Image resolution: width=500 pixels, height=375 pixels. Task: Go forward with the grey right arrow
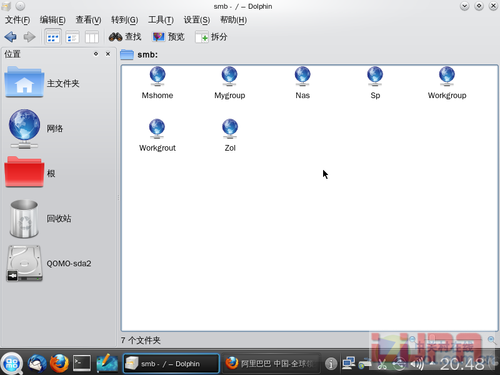point(29,37)
